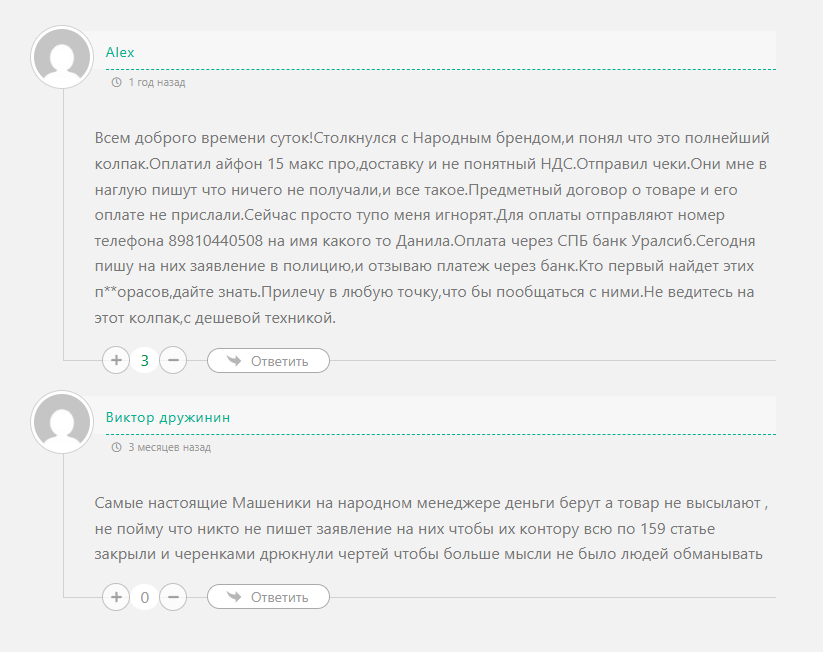Click the vote count showing 0
The image size is (823, 652).
pyautogui.click(x=145, y=598)
